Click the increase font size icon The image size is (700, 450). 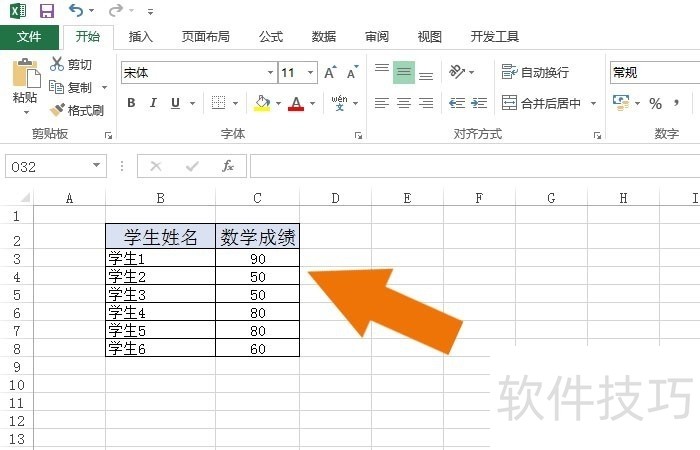(x=330, y=72)
